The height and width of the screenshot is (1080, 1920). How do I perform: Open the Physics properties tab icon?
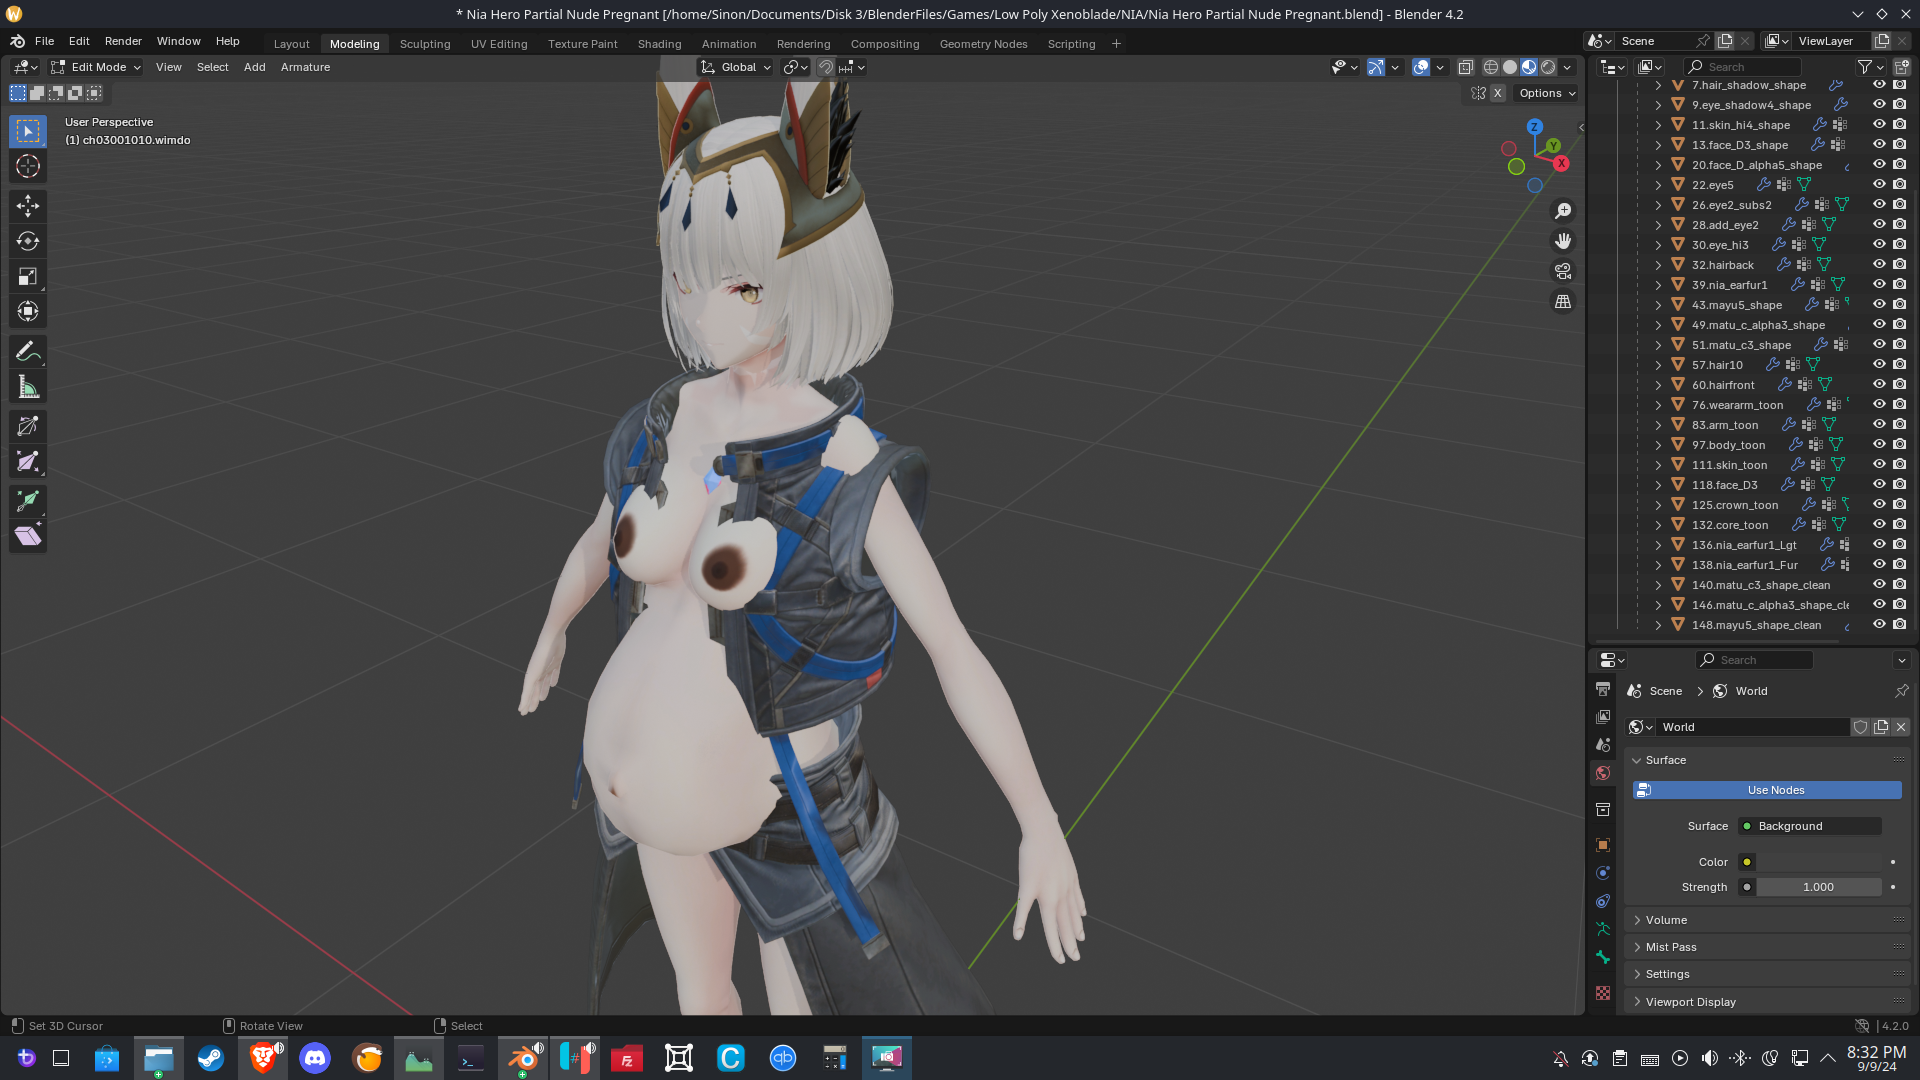pyautogui.click(x=1603, y=873)
